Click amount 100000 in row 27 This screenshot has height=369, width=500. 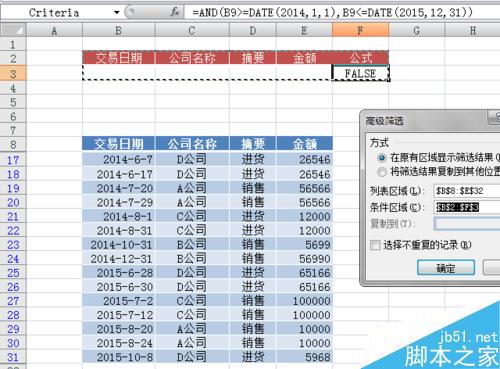coord(304,301)
